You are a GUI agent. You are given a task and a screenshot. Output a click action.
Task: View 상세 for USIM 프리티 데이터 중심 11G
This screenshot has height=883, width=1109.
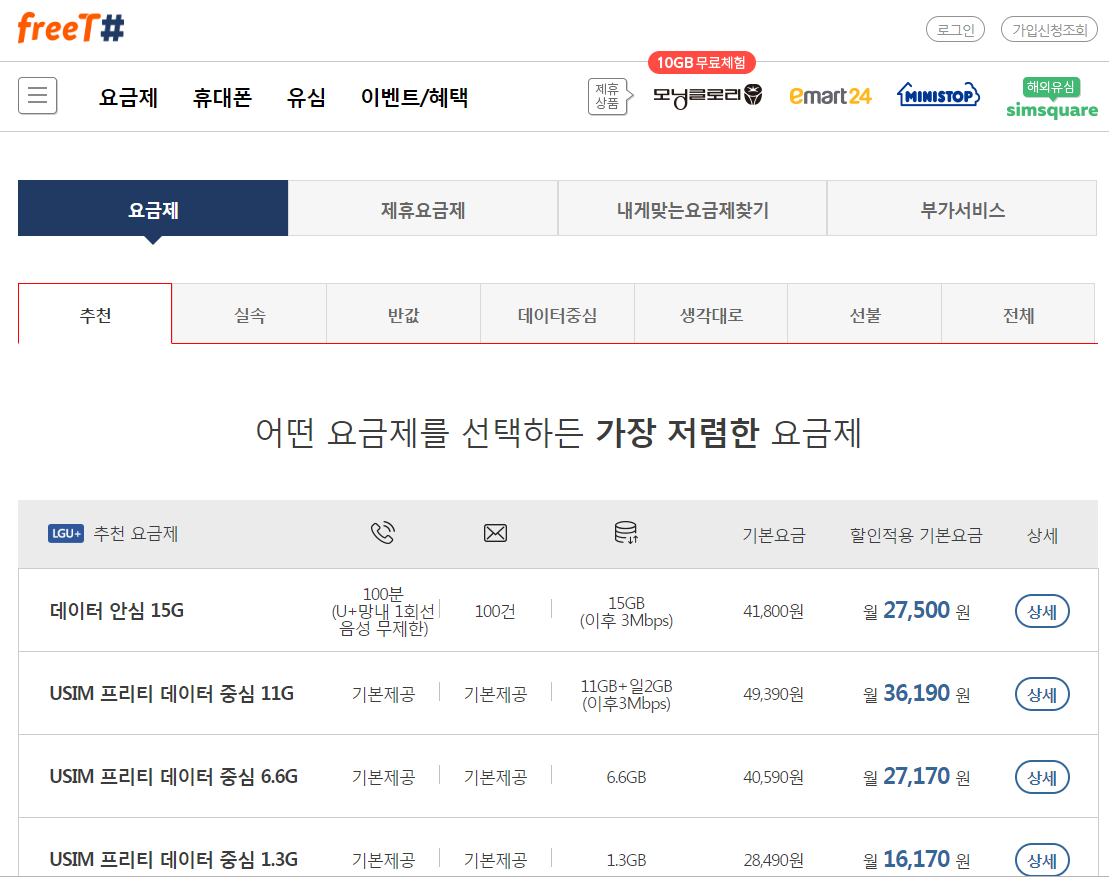coord(1042,694)
